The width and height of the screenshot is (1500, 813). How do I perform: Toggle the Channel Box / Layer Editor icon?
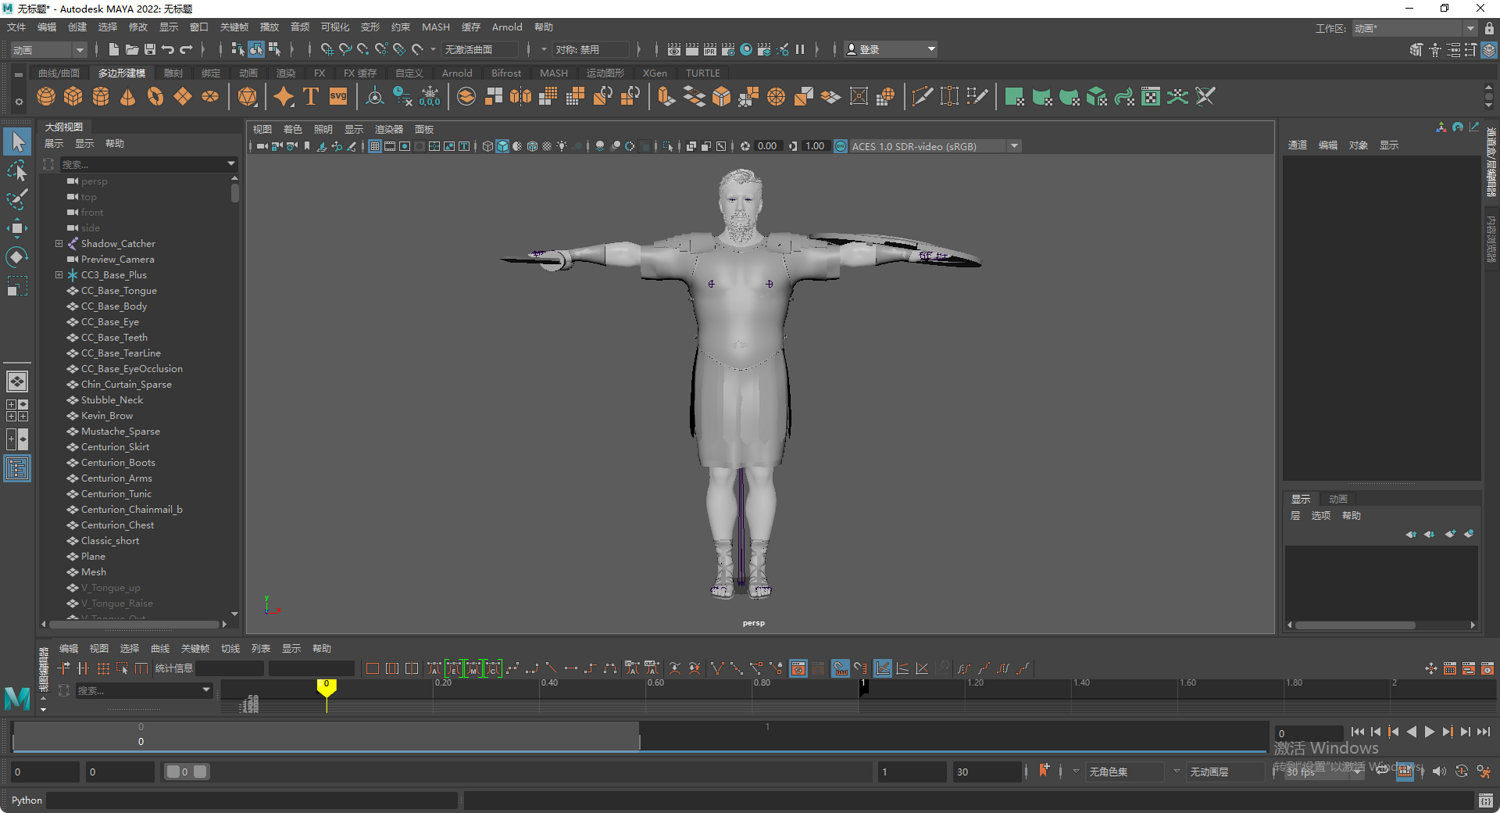coord(1490,49)
